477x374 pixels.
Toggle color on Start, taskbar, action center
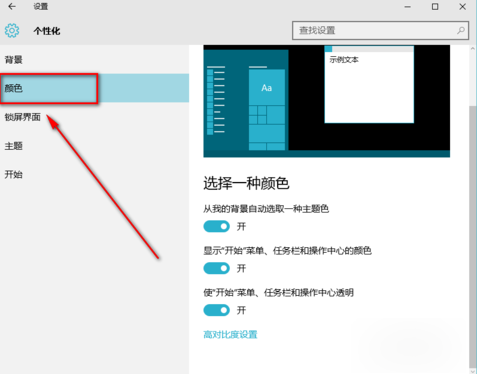[x=217, y=268]
